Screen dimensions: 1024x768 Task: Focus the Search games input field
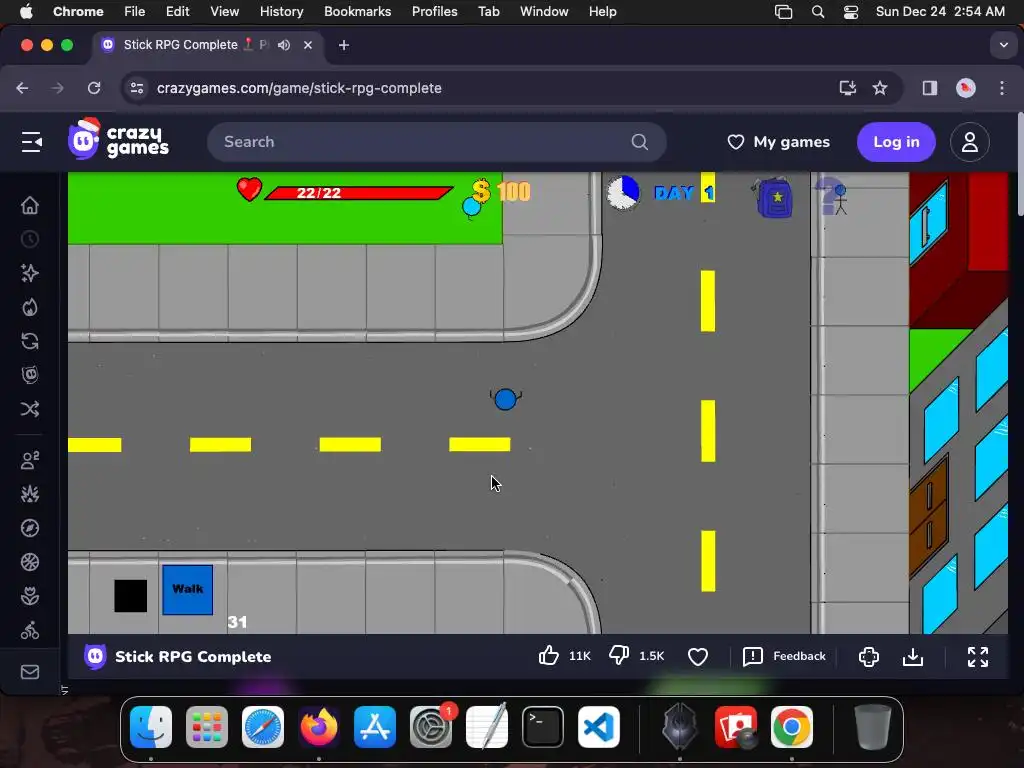coord(436,142)
